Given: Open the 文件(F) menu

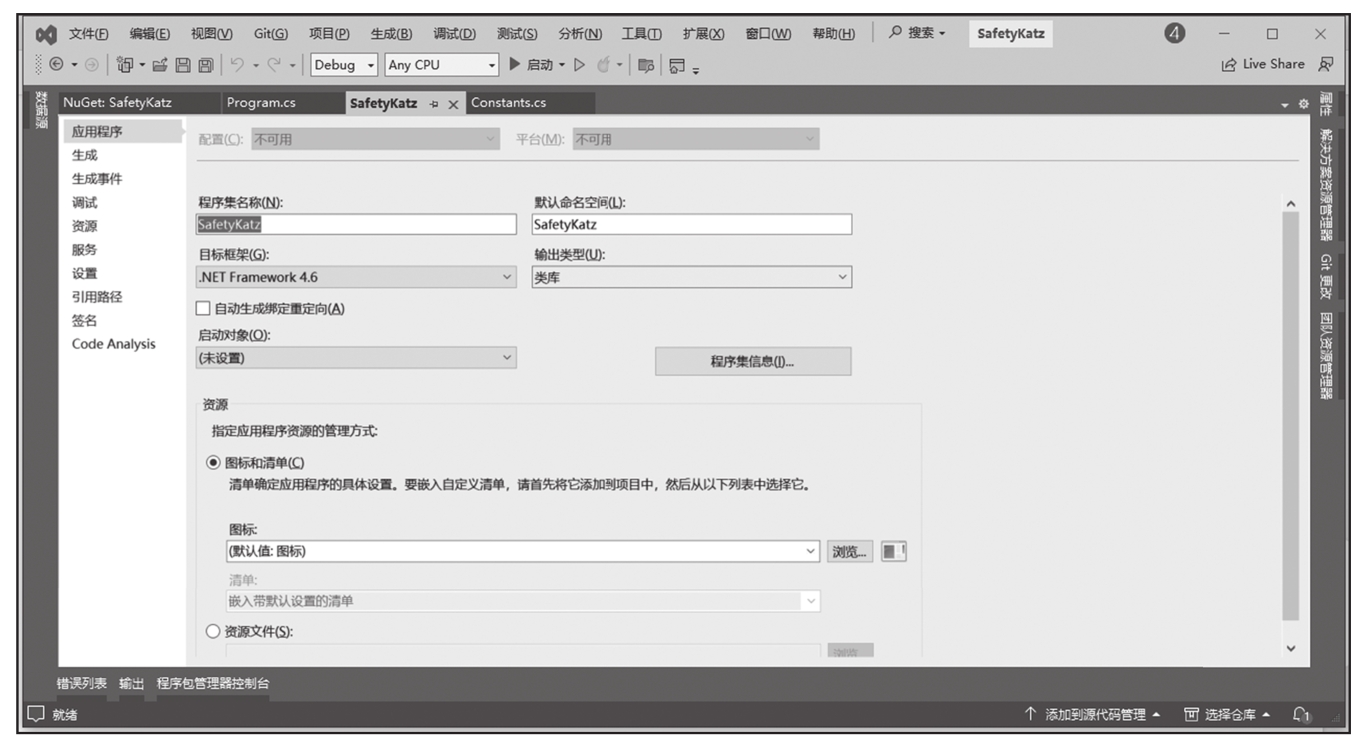Looking at the screenshot, I should [89, 34].
